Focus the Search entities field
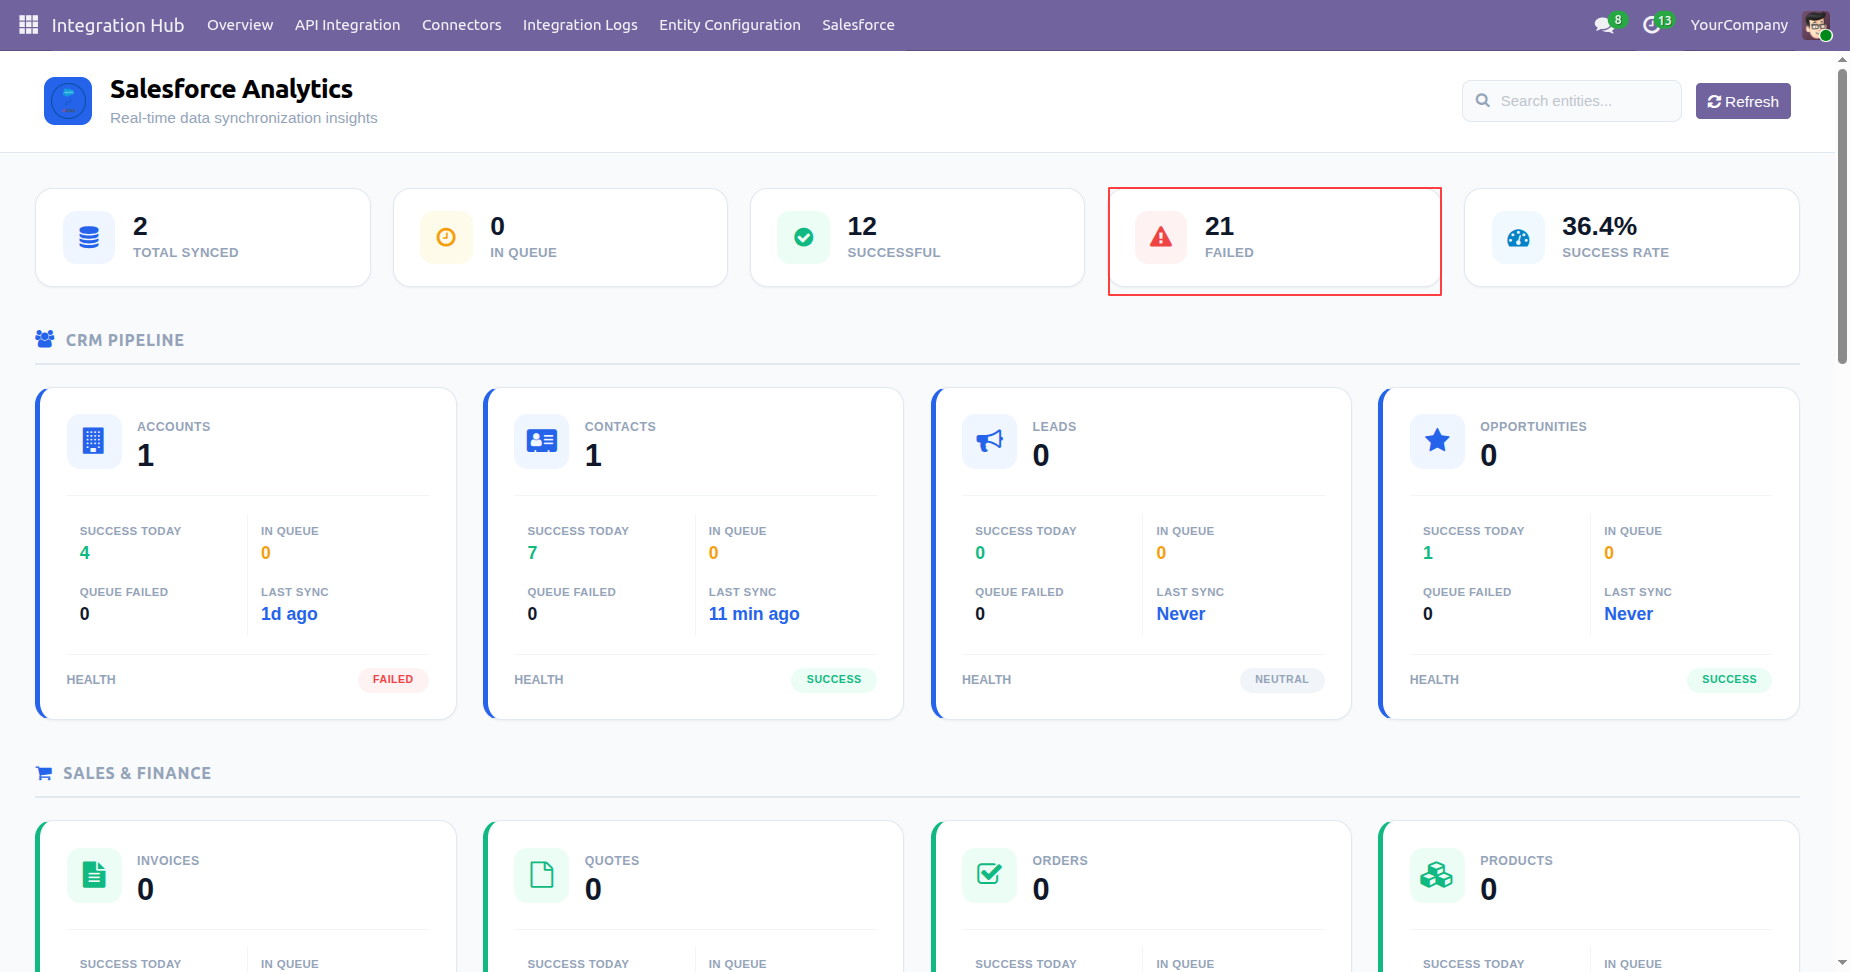 (1571, 101)
